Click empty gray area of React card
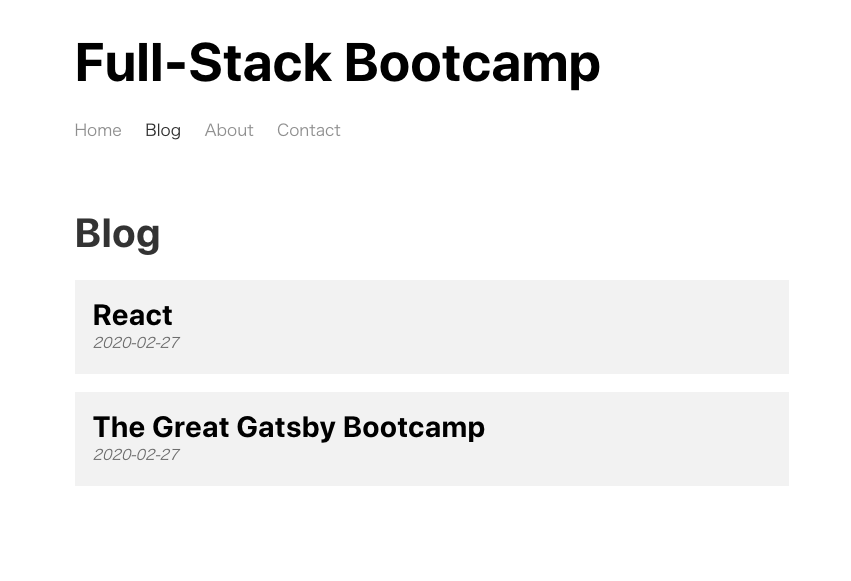This screenshot has height=581, width=851. click(x=488, y=327)
